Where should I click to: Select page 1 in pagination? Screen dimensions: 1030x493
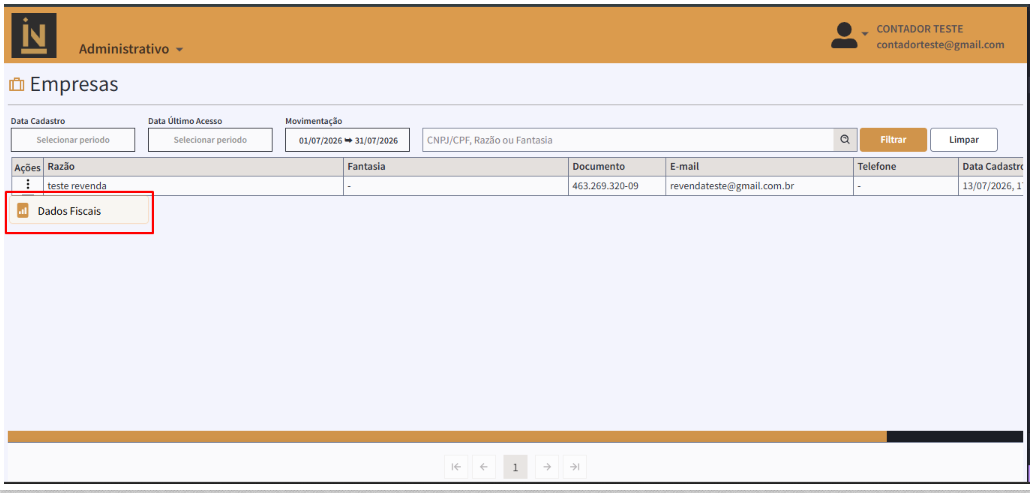(x=515, y=467)
